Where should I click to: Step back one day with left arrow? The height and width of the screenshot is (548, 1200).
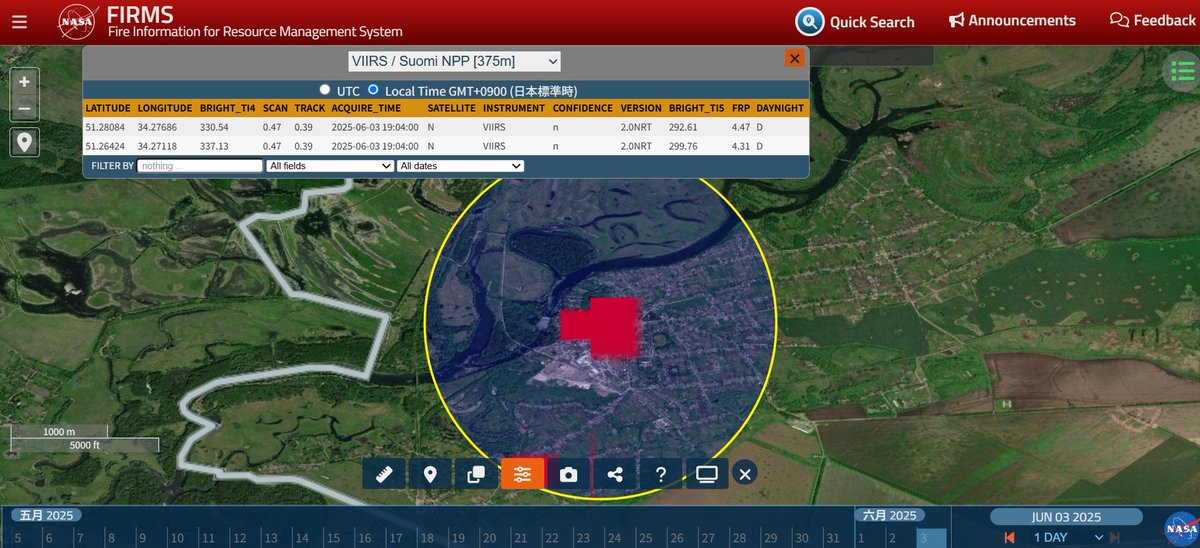(1010, 538)
